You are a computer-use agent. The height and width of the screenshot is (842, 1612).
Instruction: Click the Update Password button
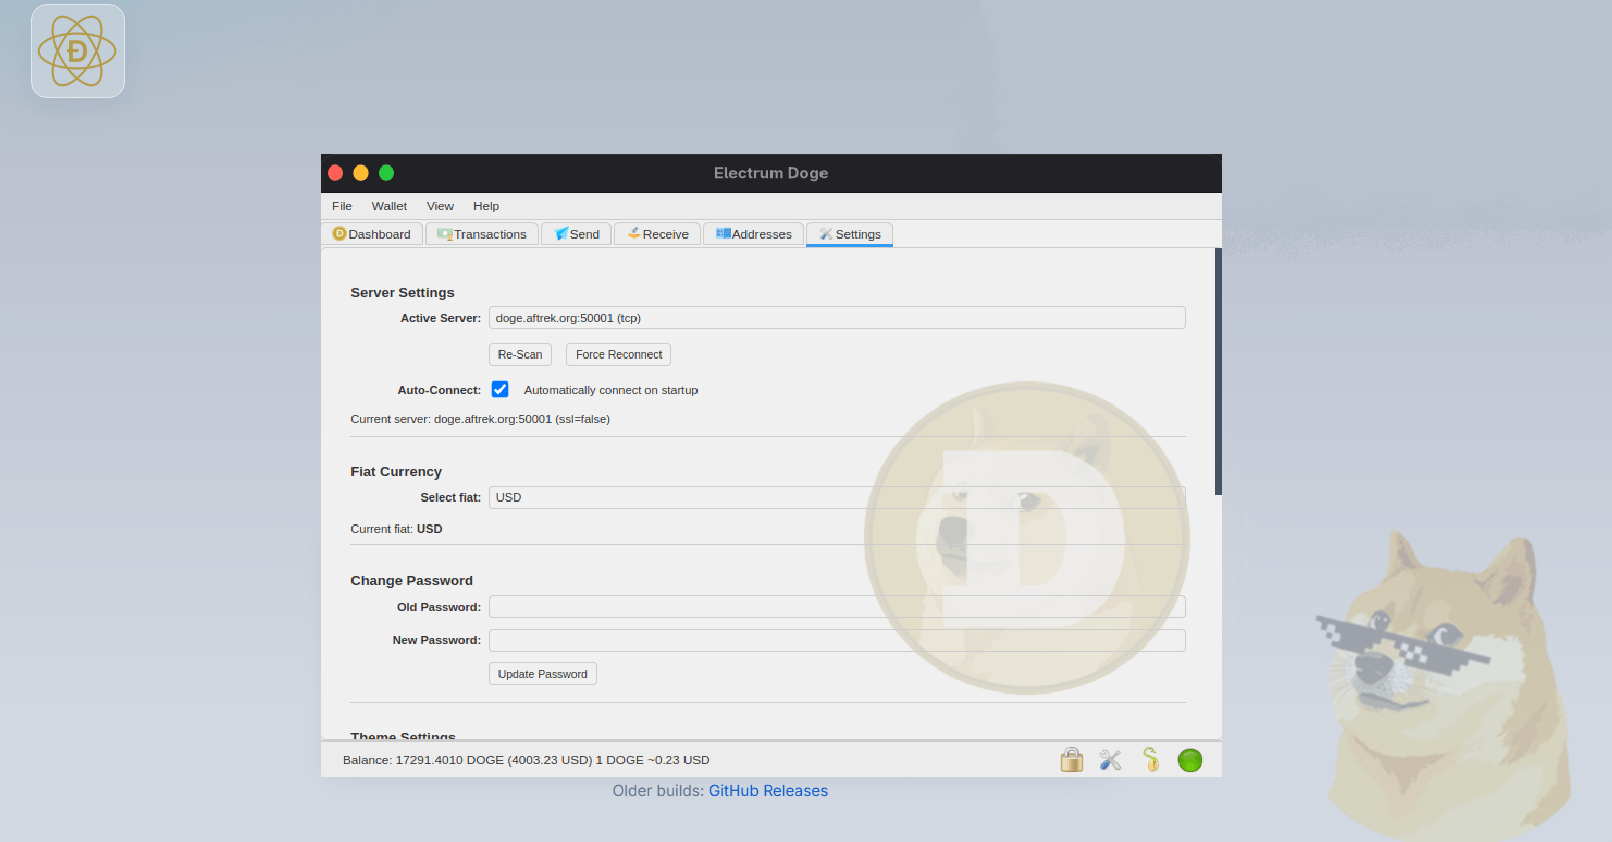(542, 674)
